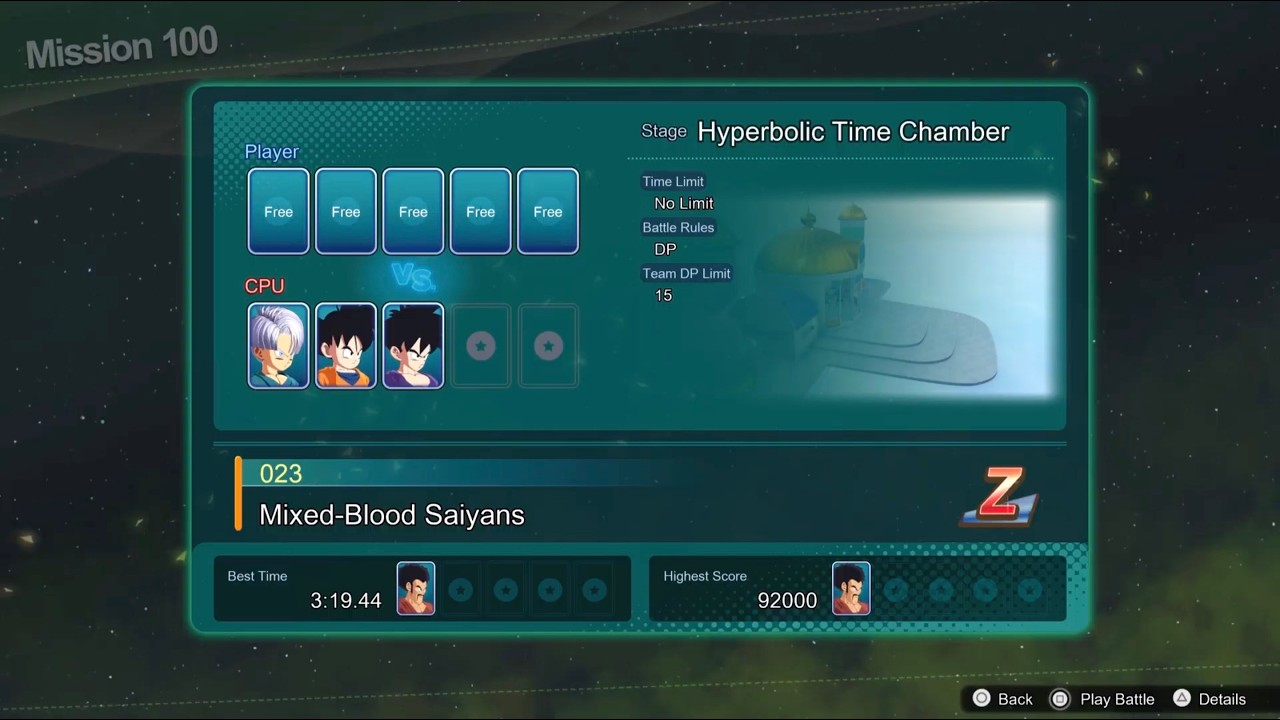Click the Team DP Limit value 15
This screenshot has height=720, width=1280.
click(663, 295)
